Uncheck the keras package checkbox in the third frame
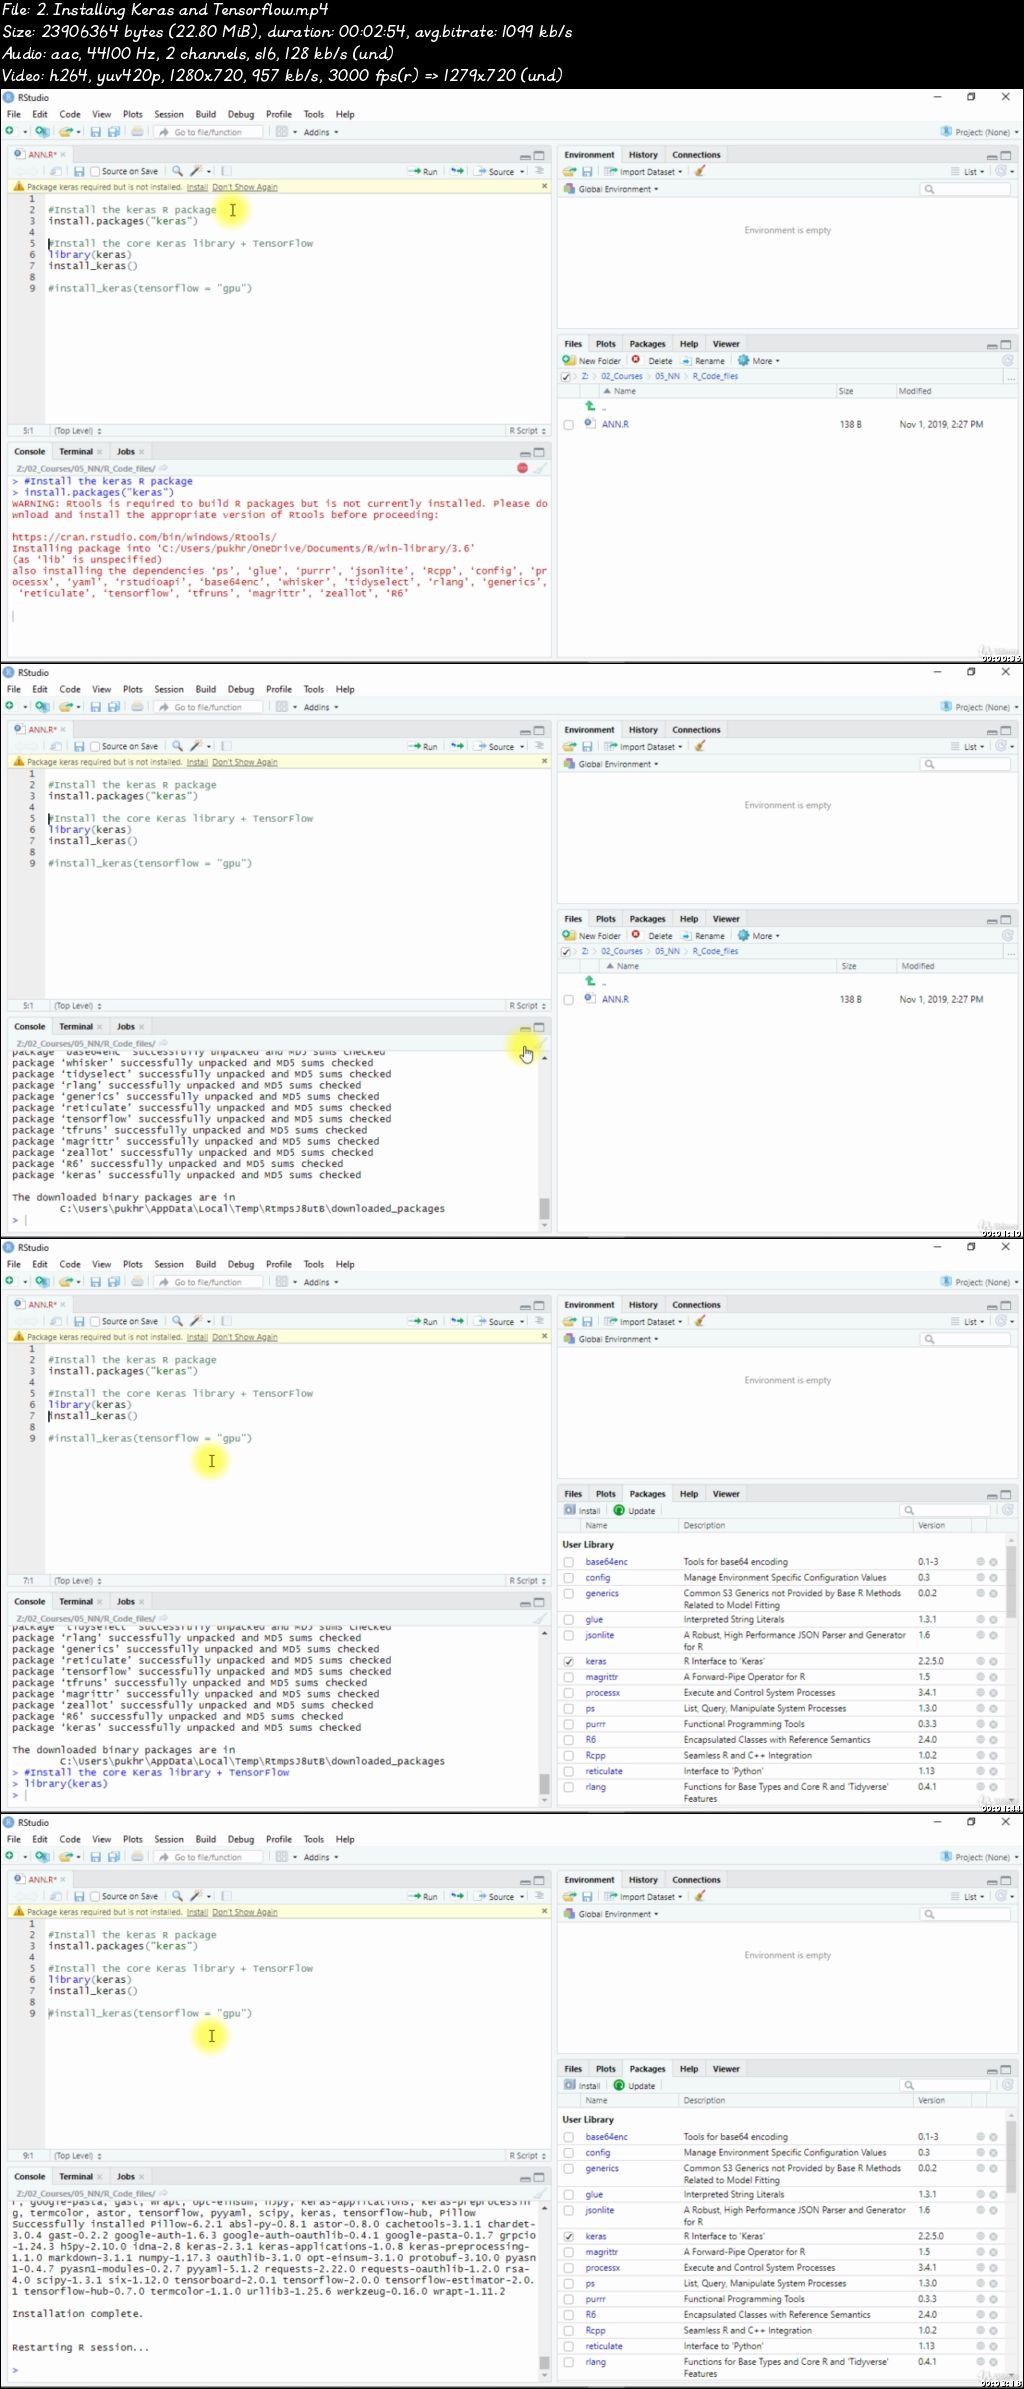Screen dimensions: 1024x2389 click(x=568, y=1661)
